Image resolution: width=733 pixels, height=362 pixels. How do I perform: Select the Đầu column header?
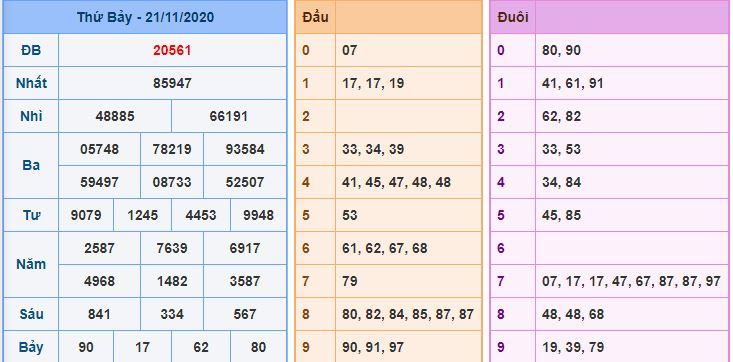[x=315, y=17]
